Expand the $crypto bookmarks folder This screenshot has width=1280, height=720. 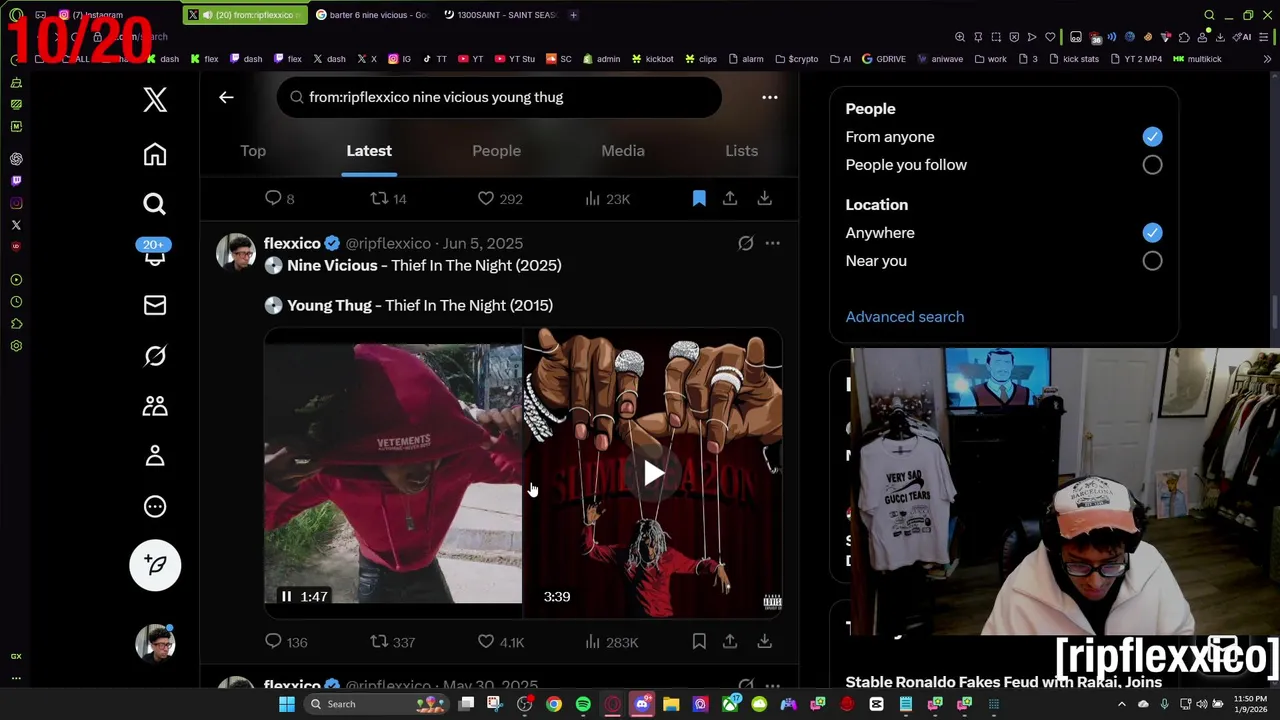pyautogui.click(x=797, y=59)
